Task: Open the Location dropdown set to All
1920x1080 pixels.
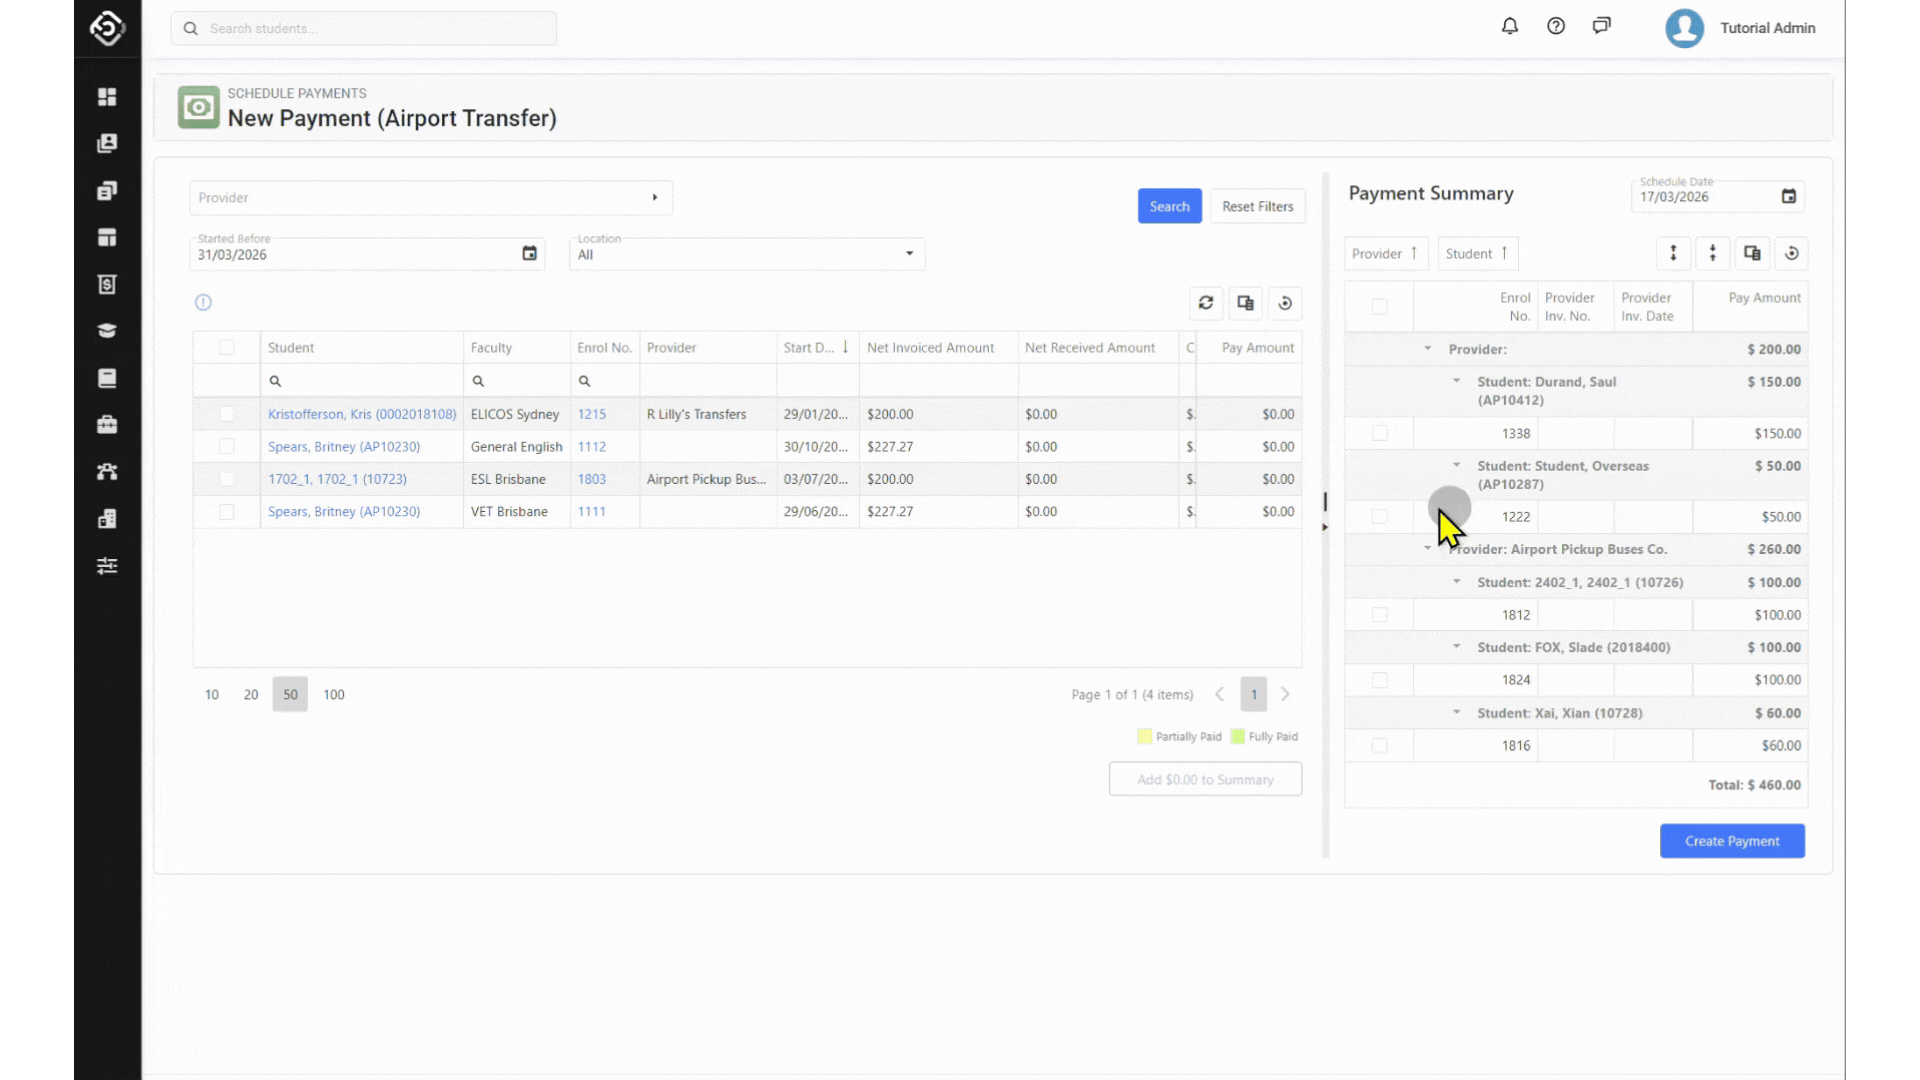Action: point(746,254)
